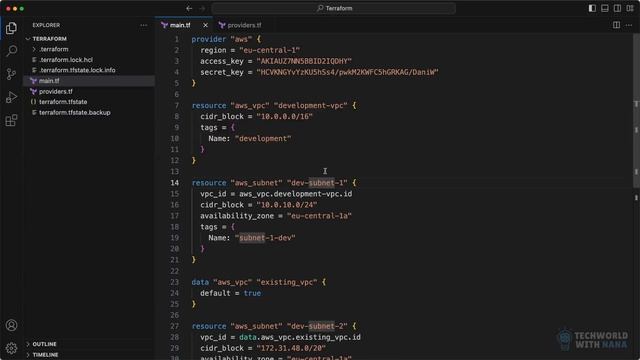Toggle the secondary sidebar layout icon

pos(618,8)
